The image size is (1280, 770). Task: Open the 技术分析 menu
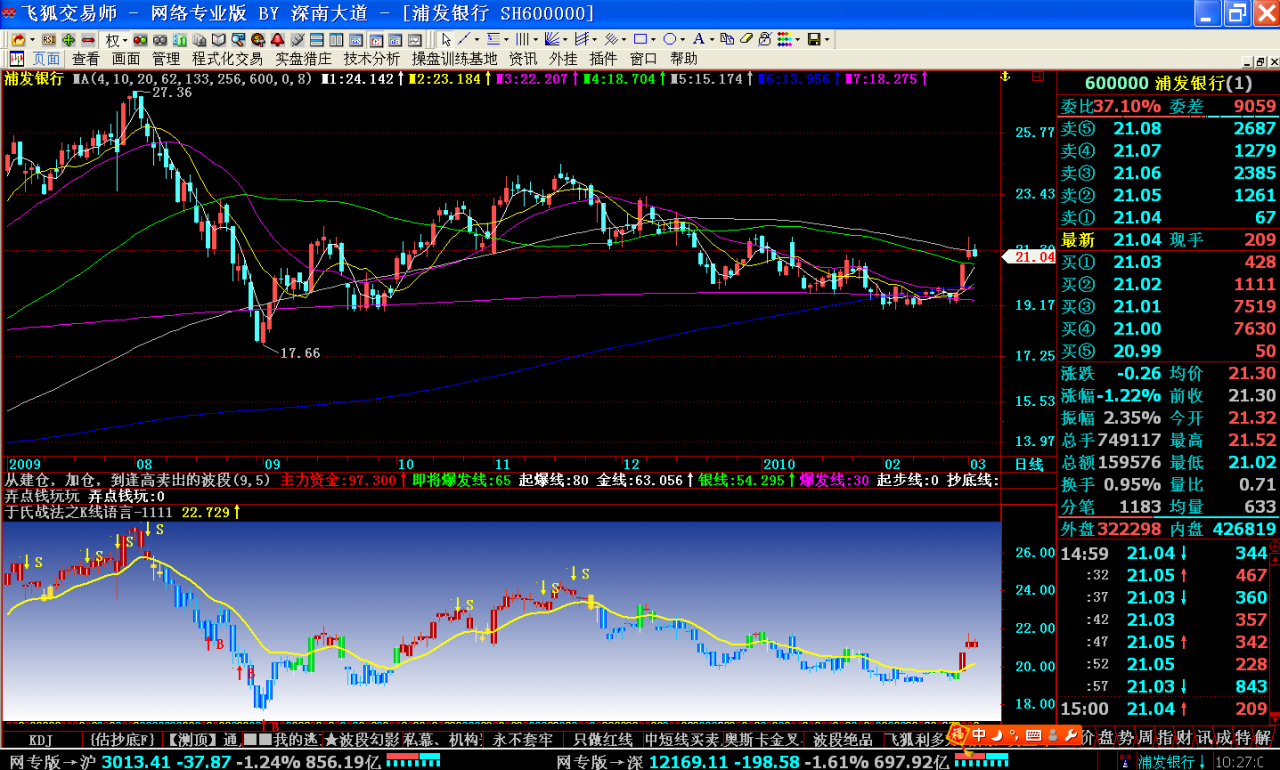pos(371,59)
